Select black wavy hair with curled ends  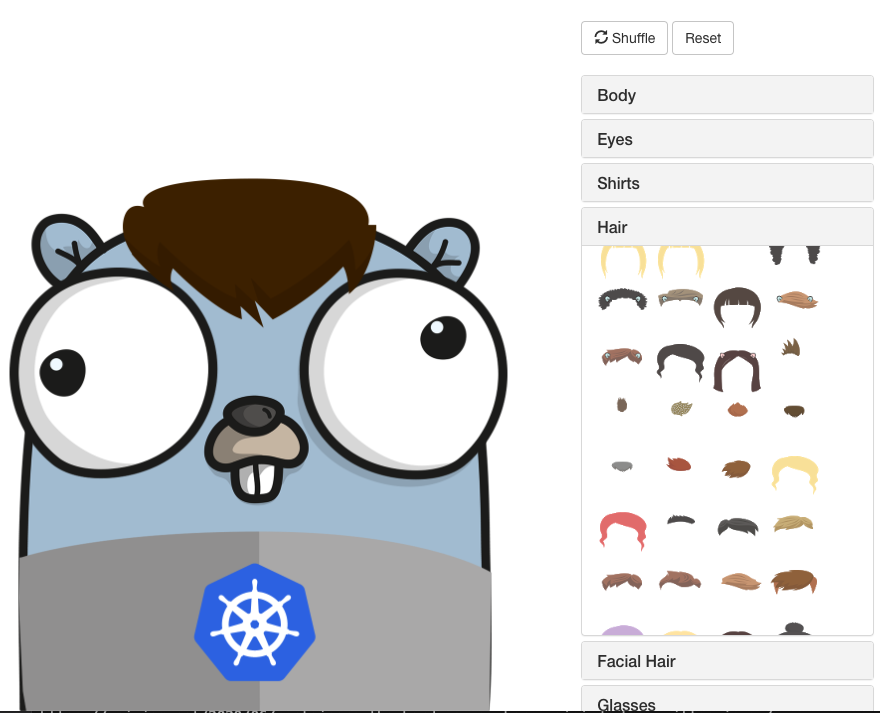[680, 362]
